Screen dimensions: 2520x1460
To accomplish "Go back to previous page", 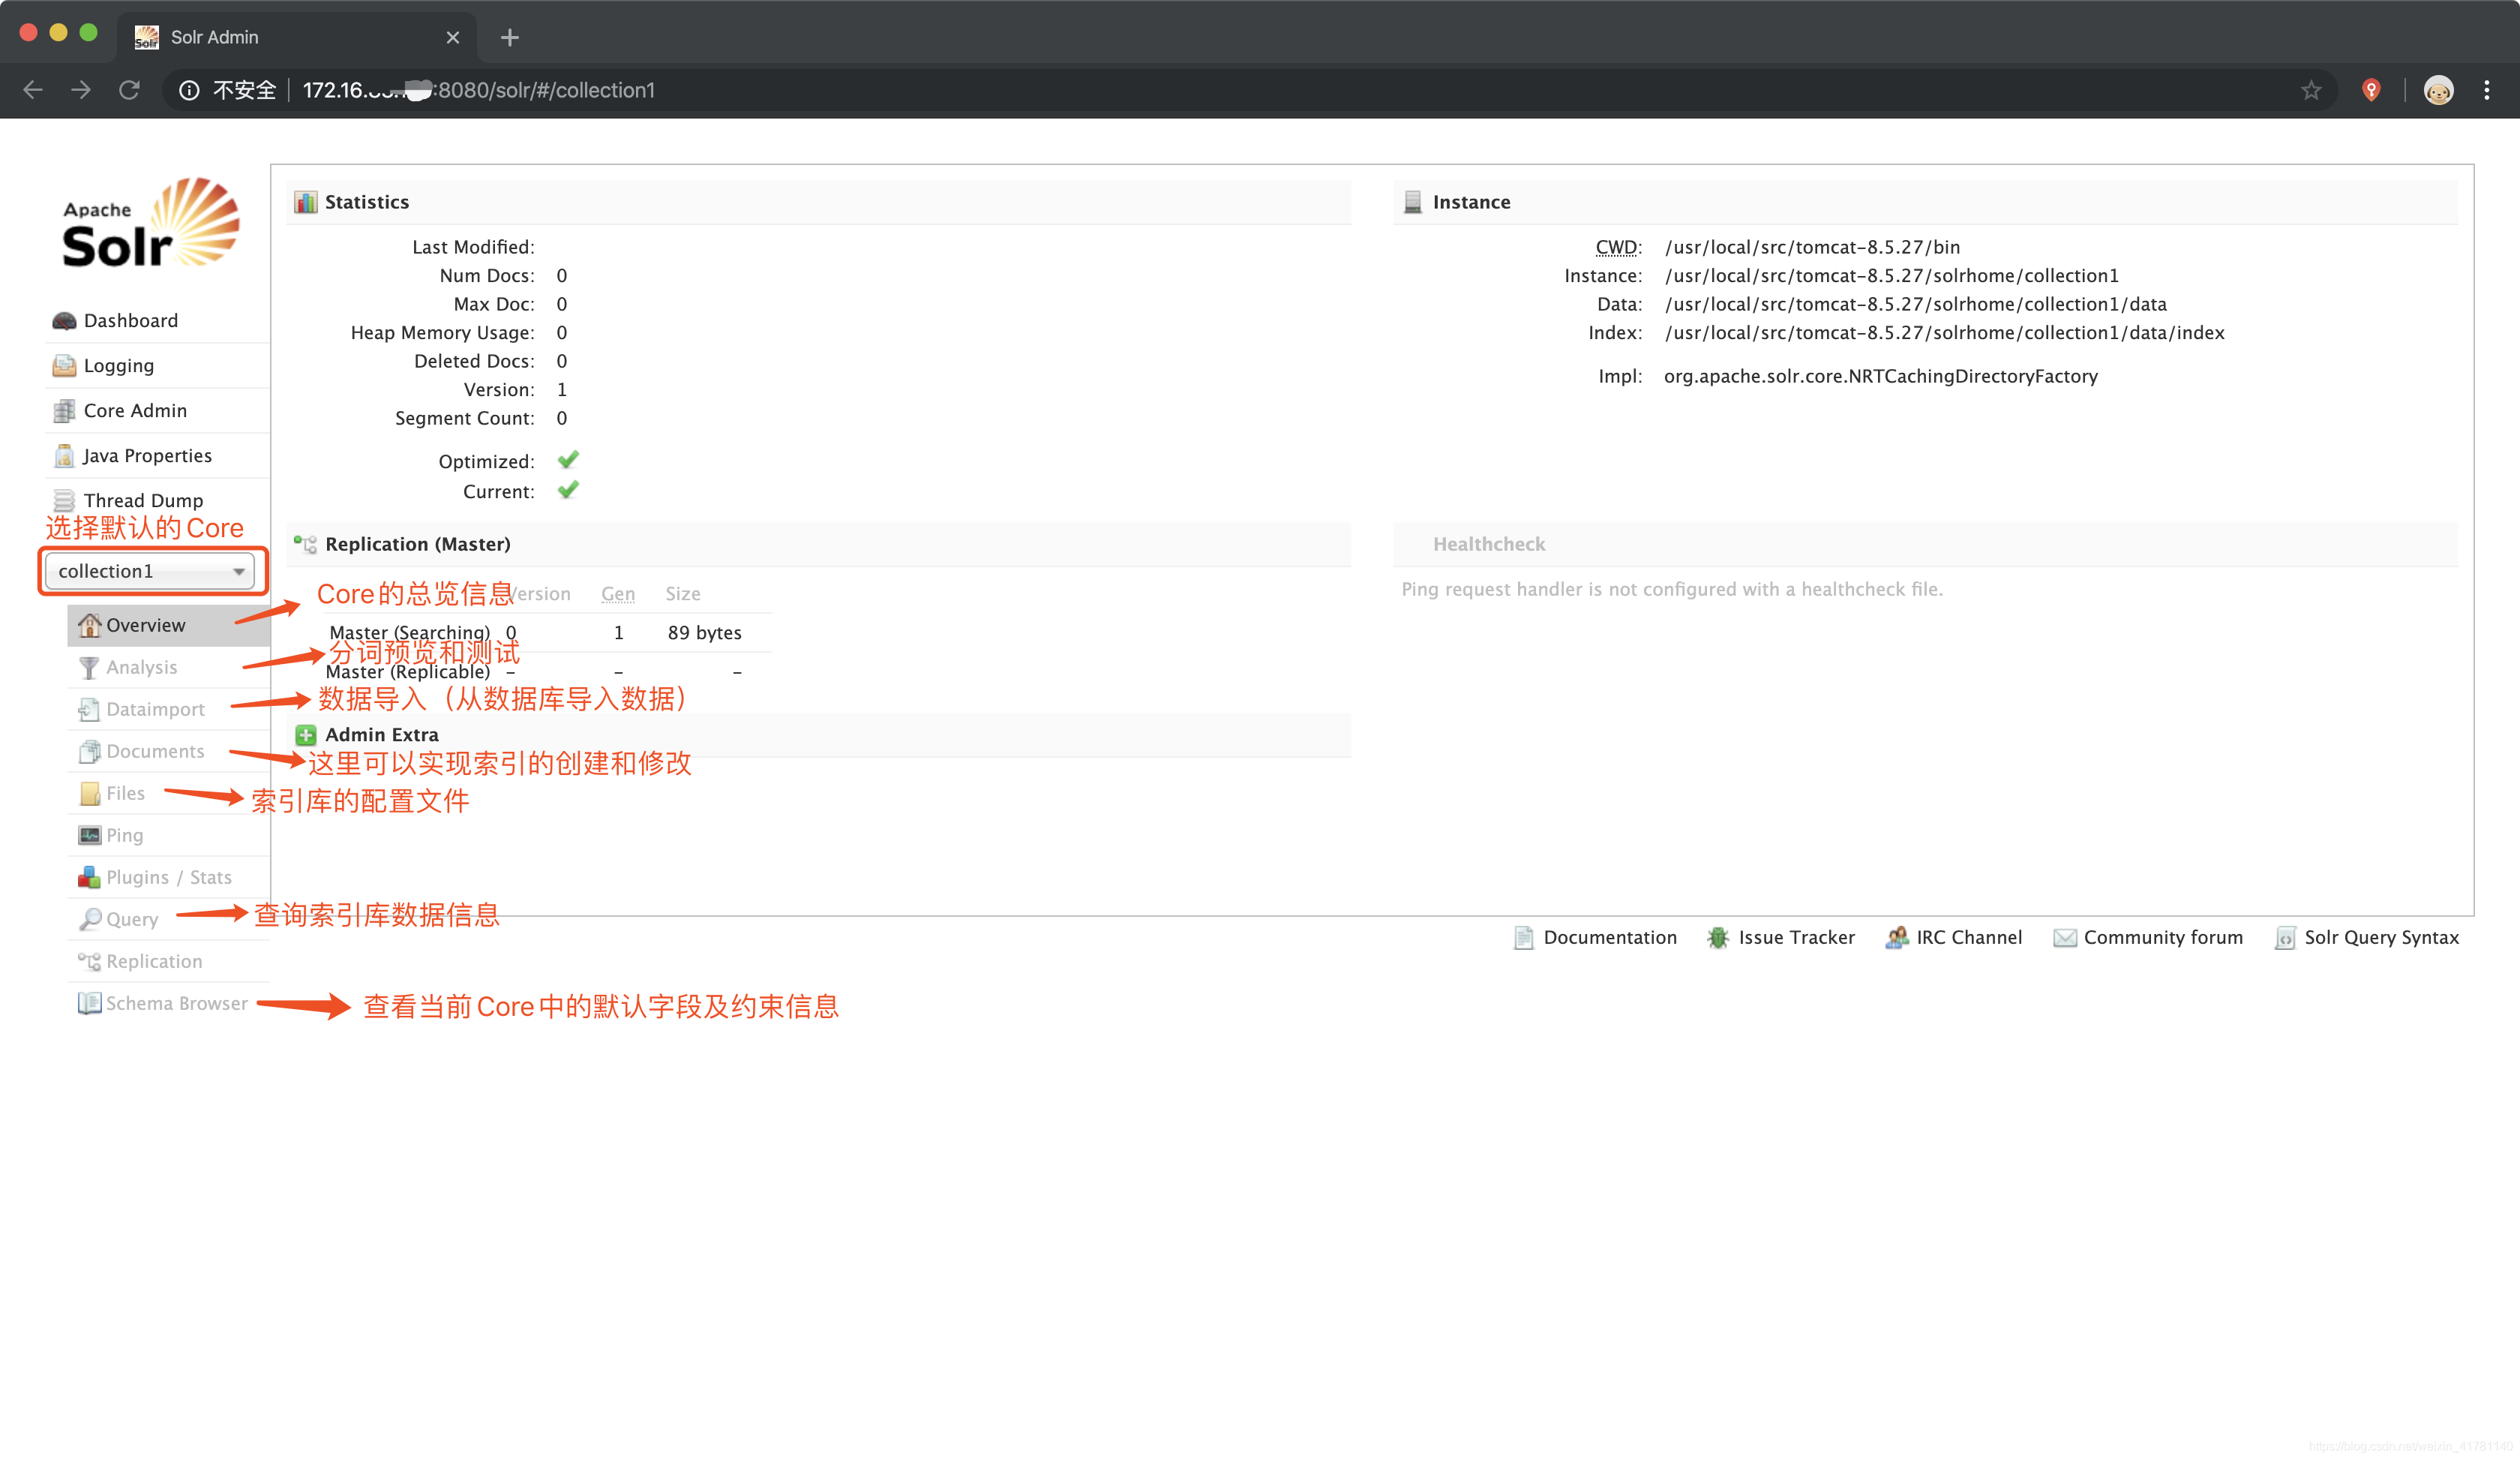I will 33,90.
